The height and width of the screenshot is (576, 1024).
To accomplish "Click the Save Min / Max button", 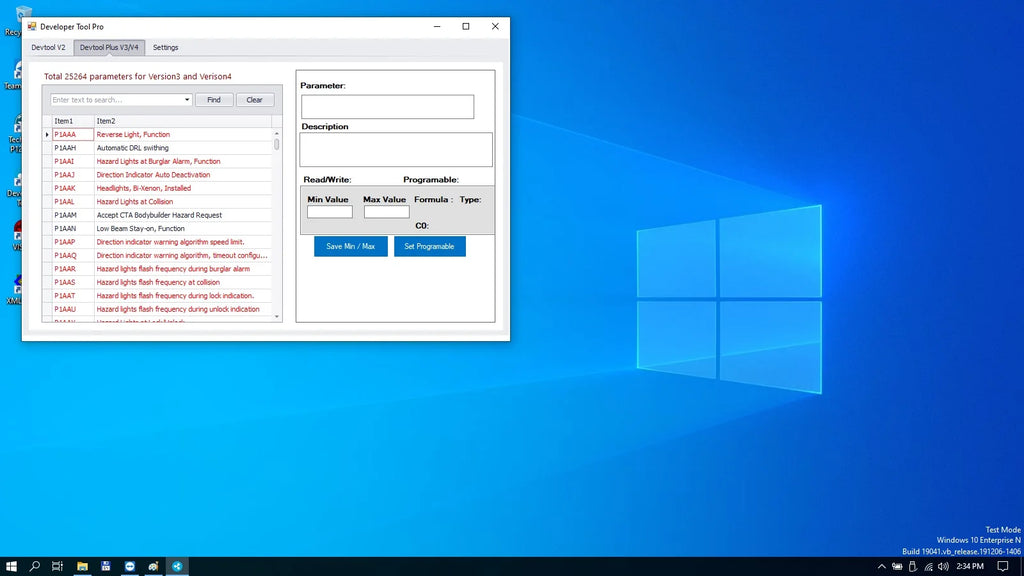I will (x=351, y=246).
